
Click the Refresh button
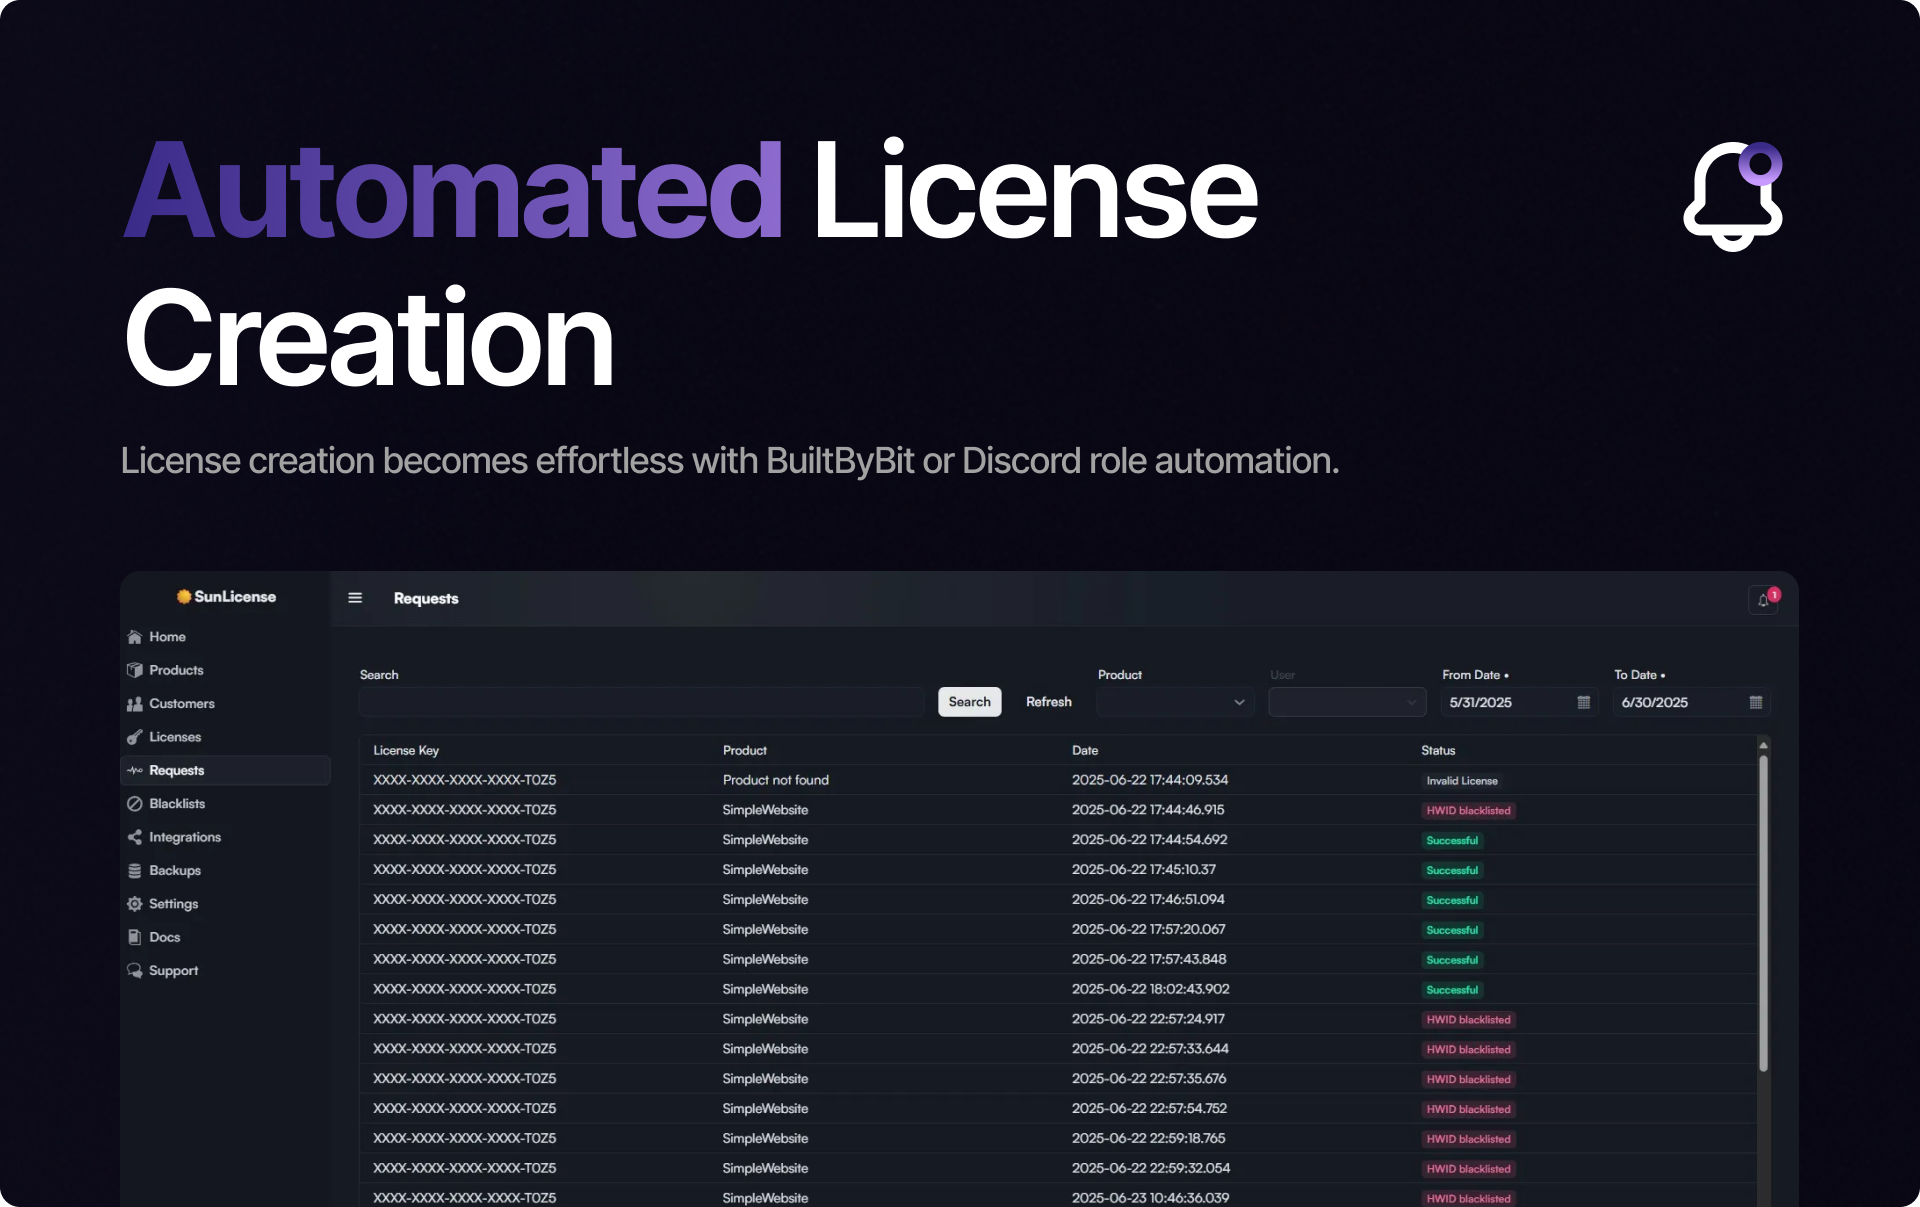1048,702
